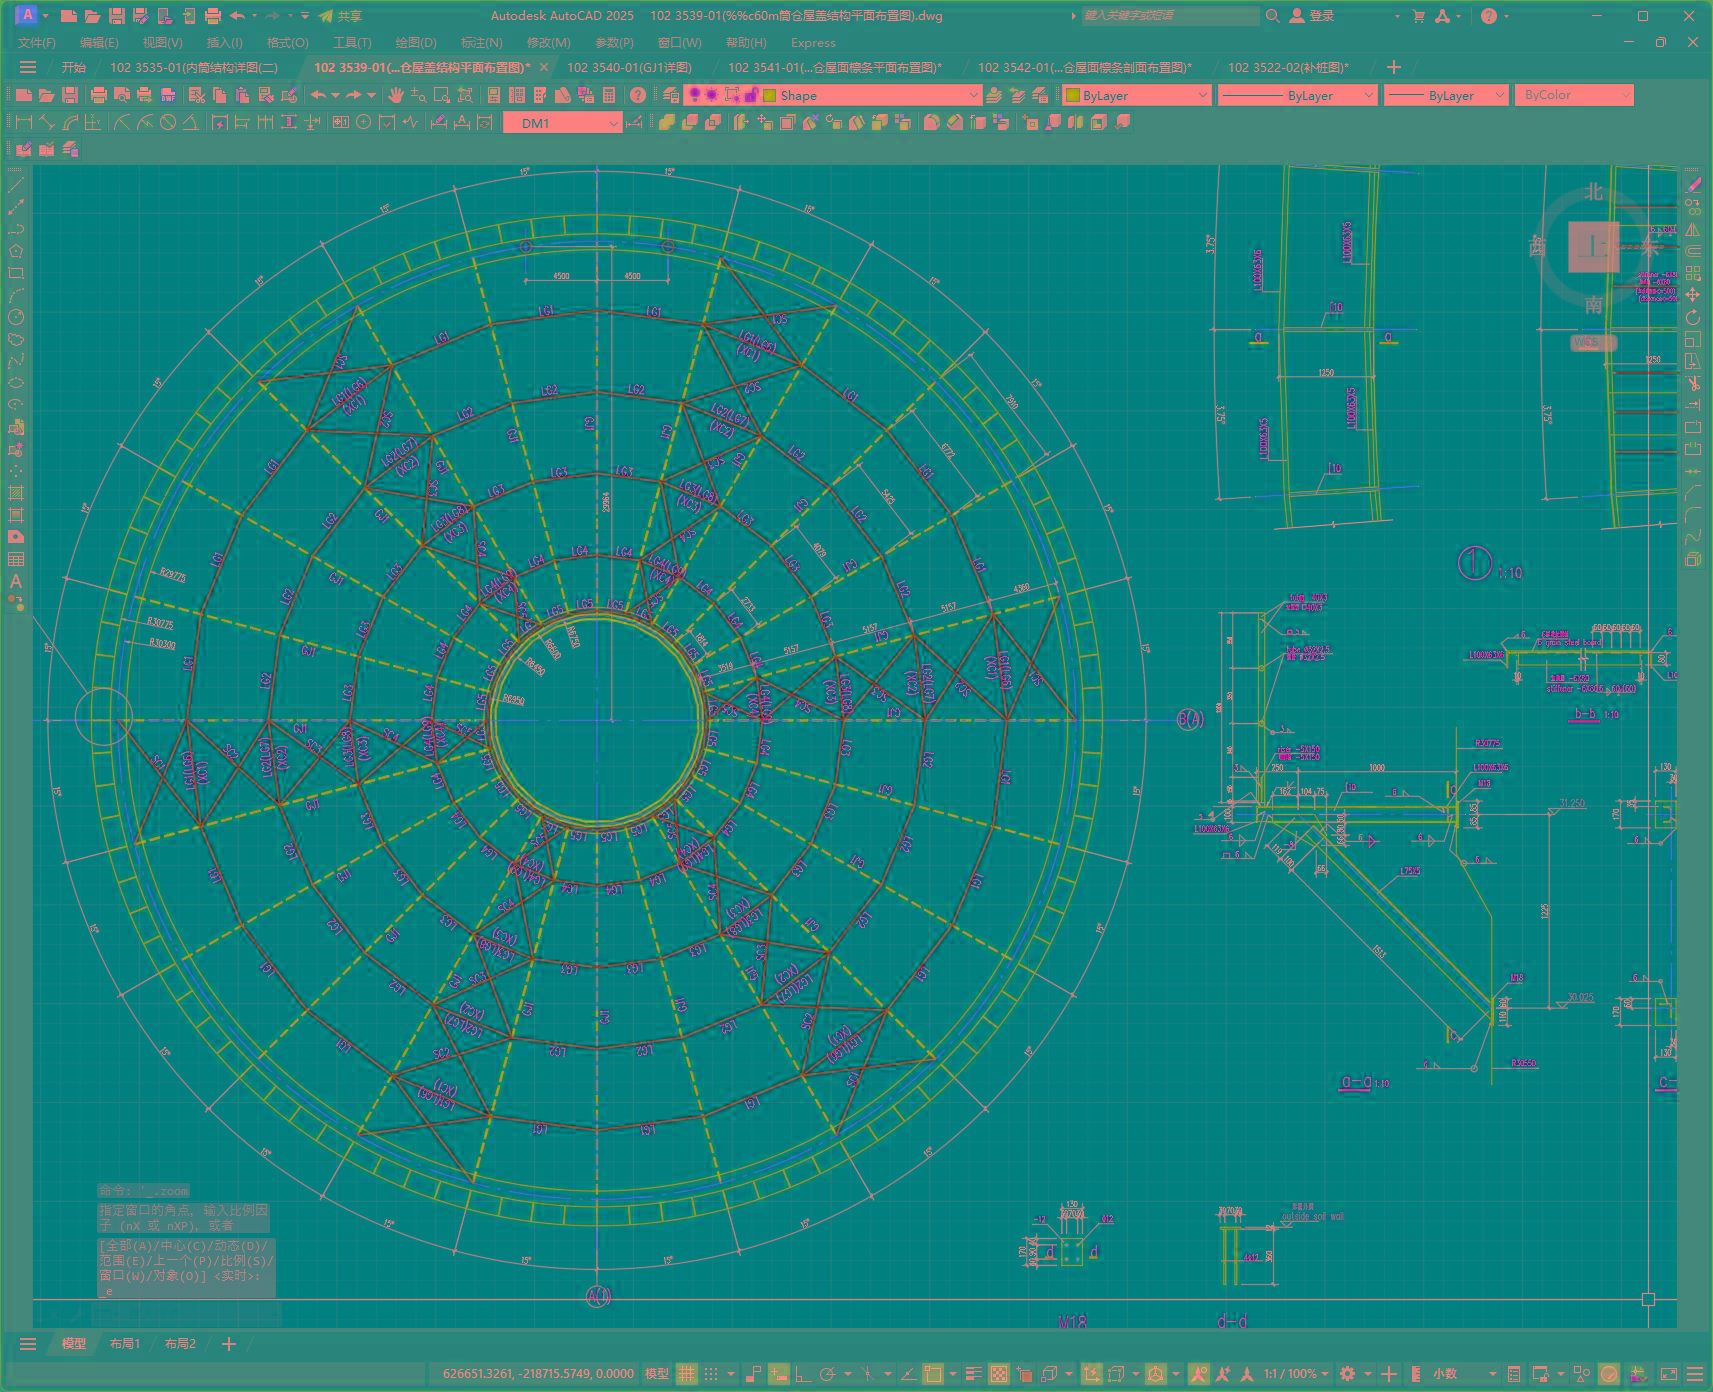Image resolution: width=1713 pixels, height=1392 pixels.
Task: Select the Diameter Dimension tool
Action: coord(167,122)
